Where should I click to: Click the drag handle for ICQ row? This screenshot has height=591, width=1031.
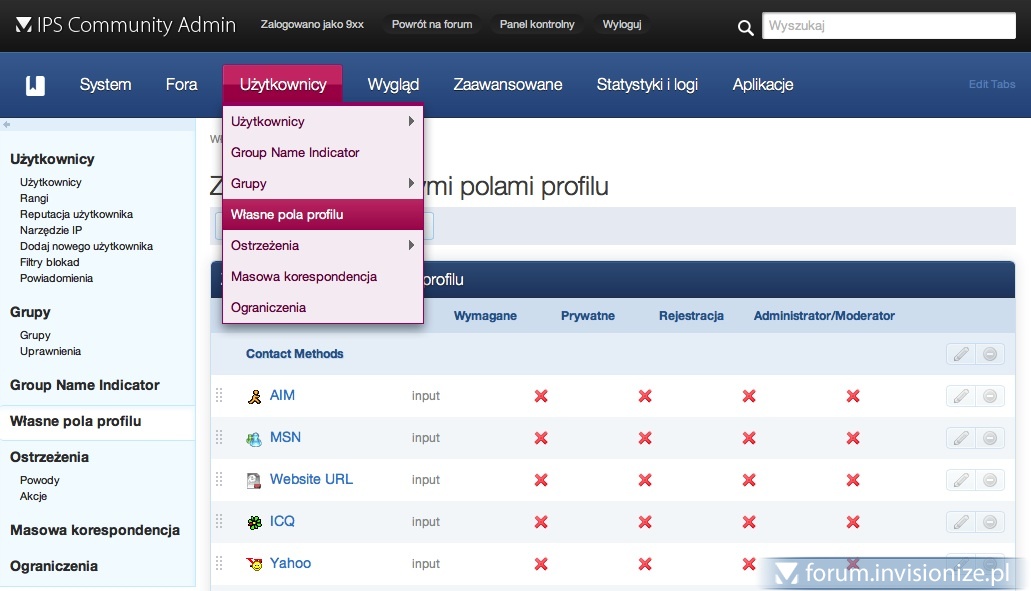point(219,522)
